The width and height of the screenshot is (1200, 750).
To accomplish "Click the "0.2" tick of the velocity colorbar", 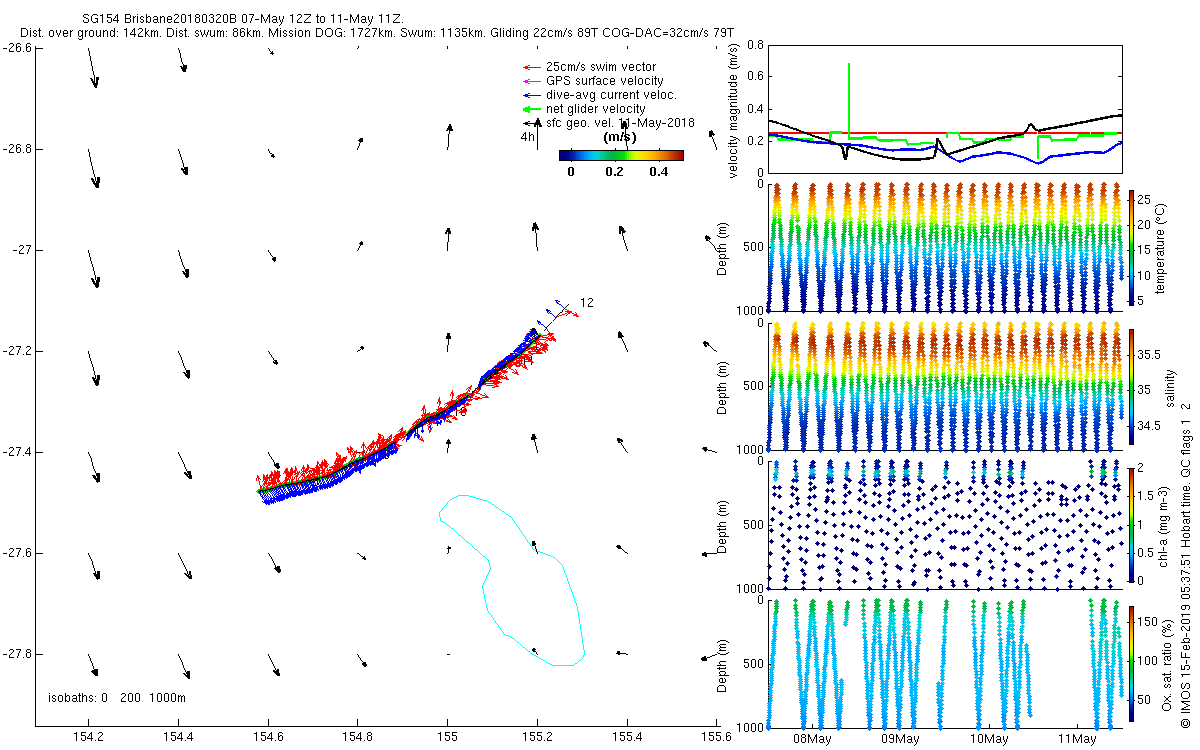I will click(614, 172).
